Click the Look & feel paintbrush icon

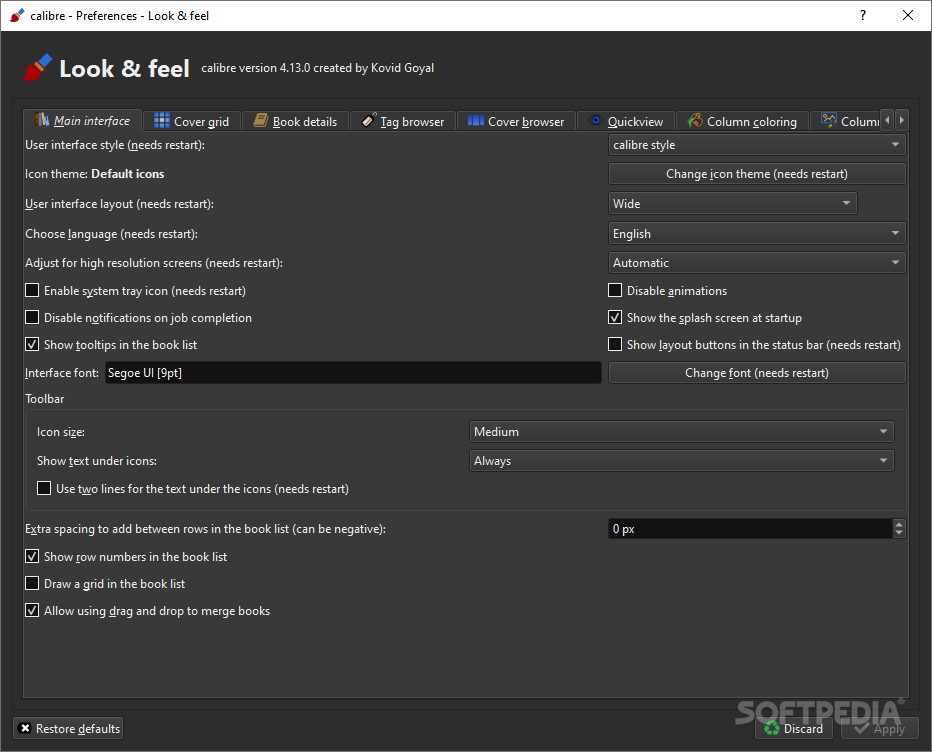pos(37,68)
